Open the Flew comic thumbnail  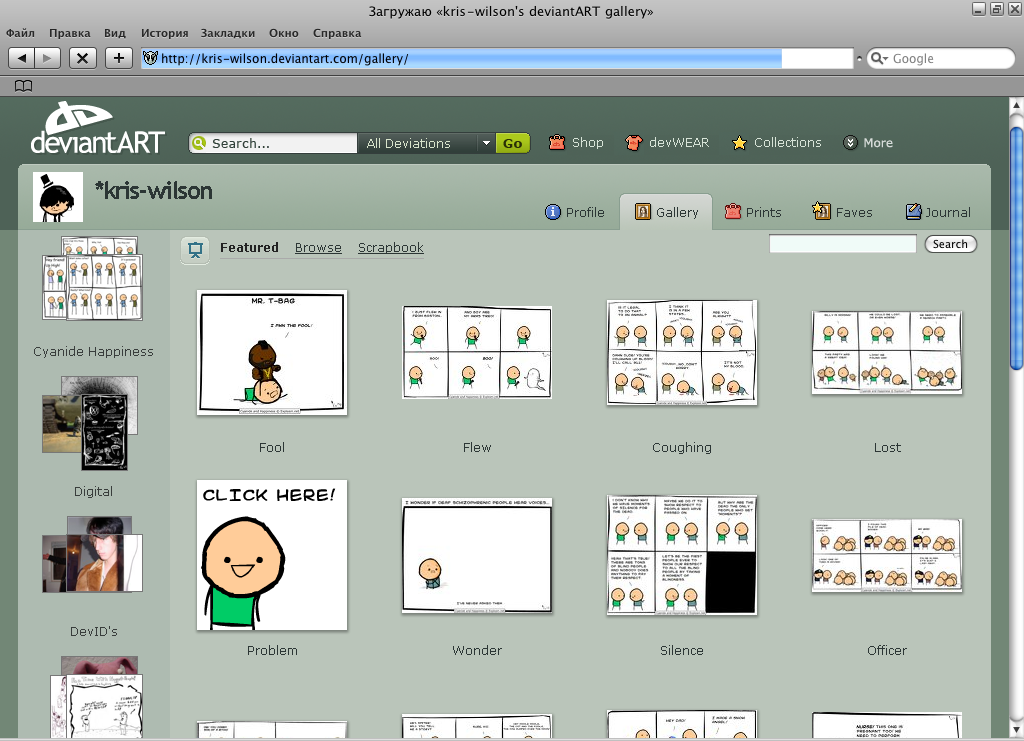(477, 352)
